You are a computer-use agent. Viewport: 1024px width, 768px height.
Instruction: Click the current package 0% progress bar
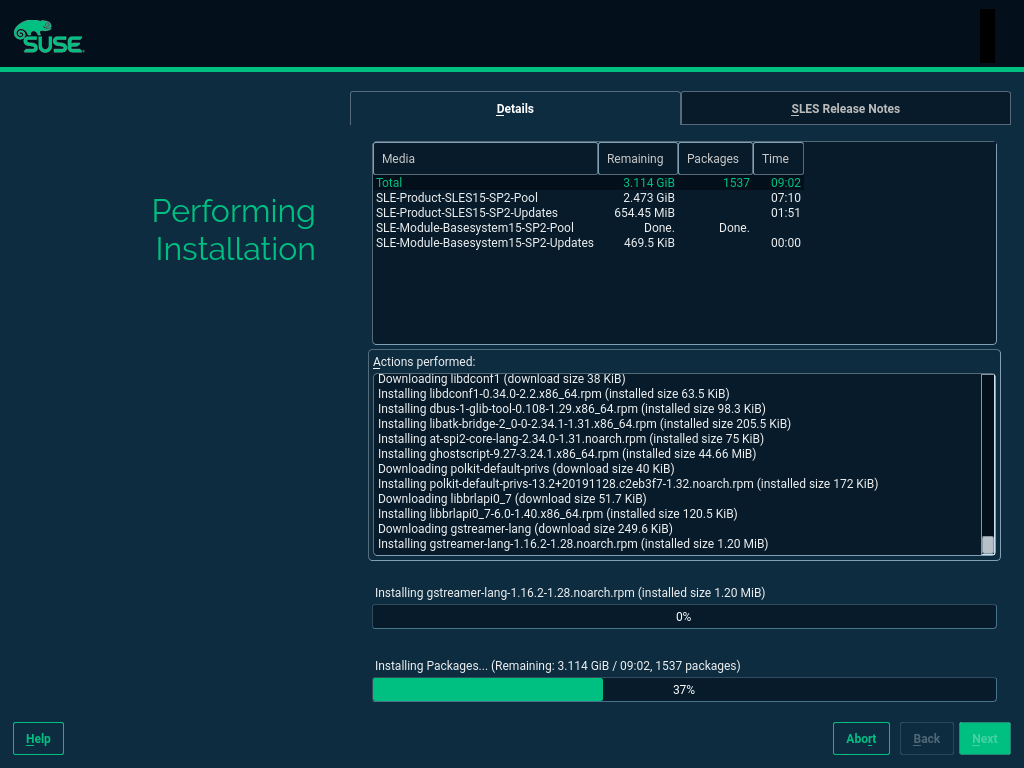tap(684, 617)
